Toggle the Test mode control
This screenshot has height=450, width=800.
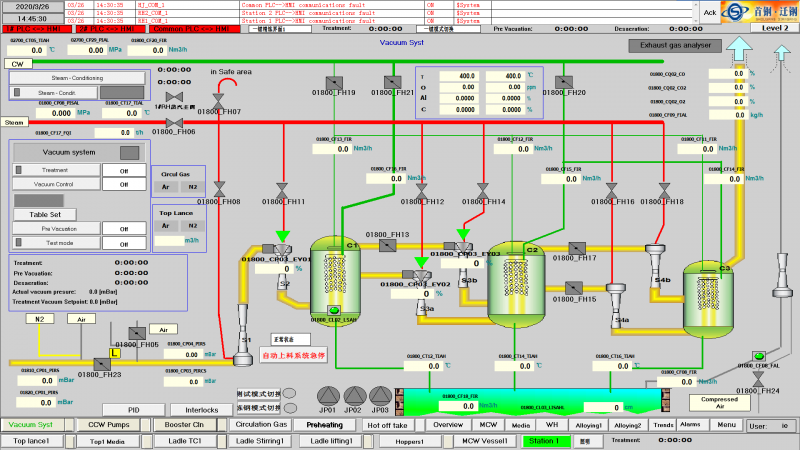(124, 243)
